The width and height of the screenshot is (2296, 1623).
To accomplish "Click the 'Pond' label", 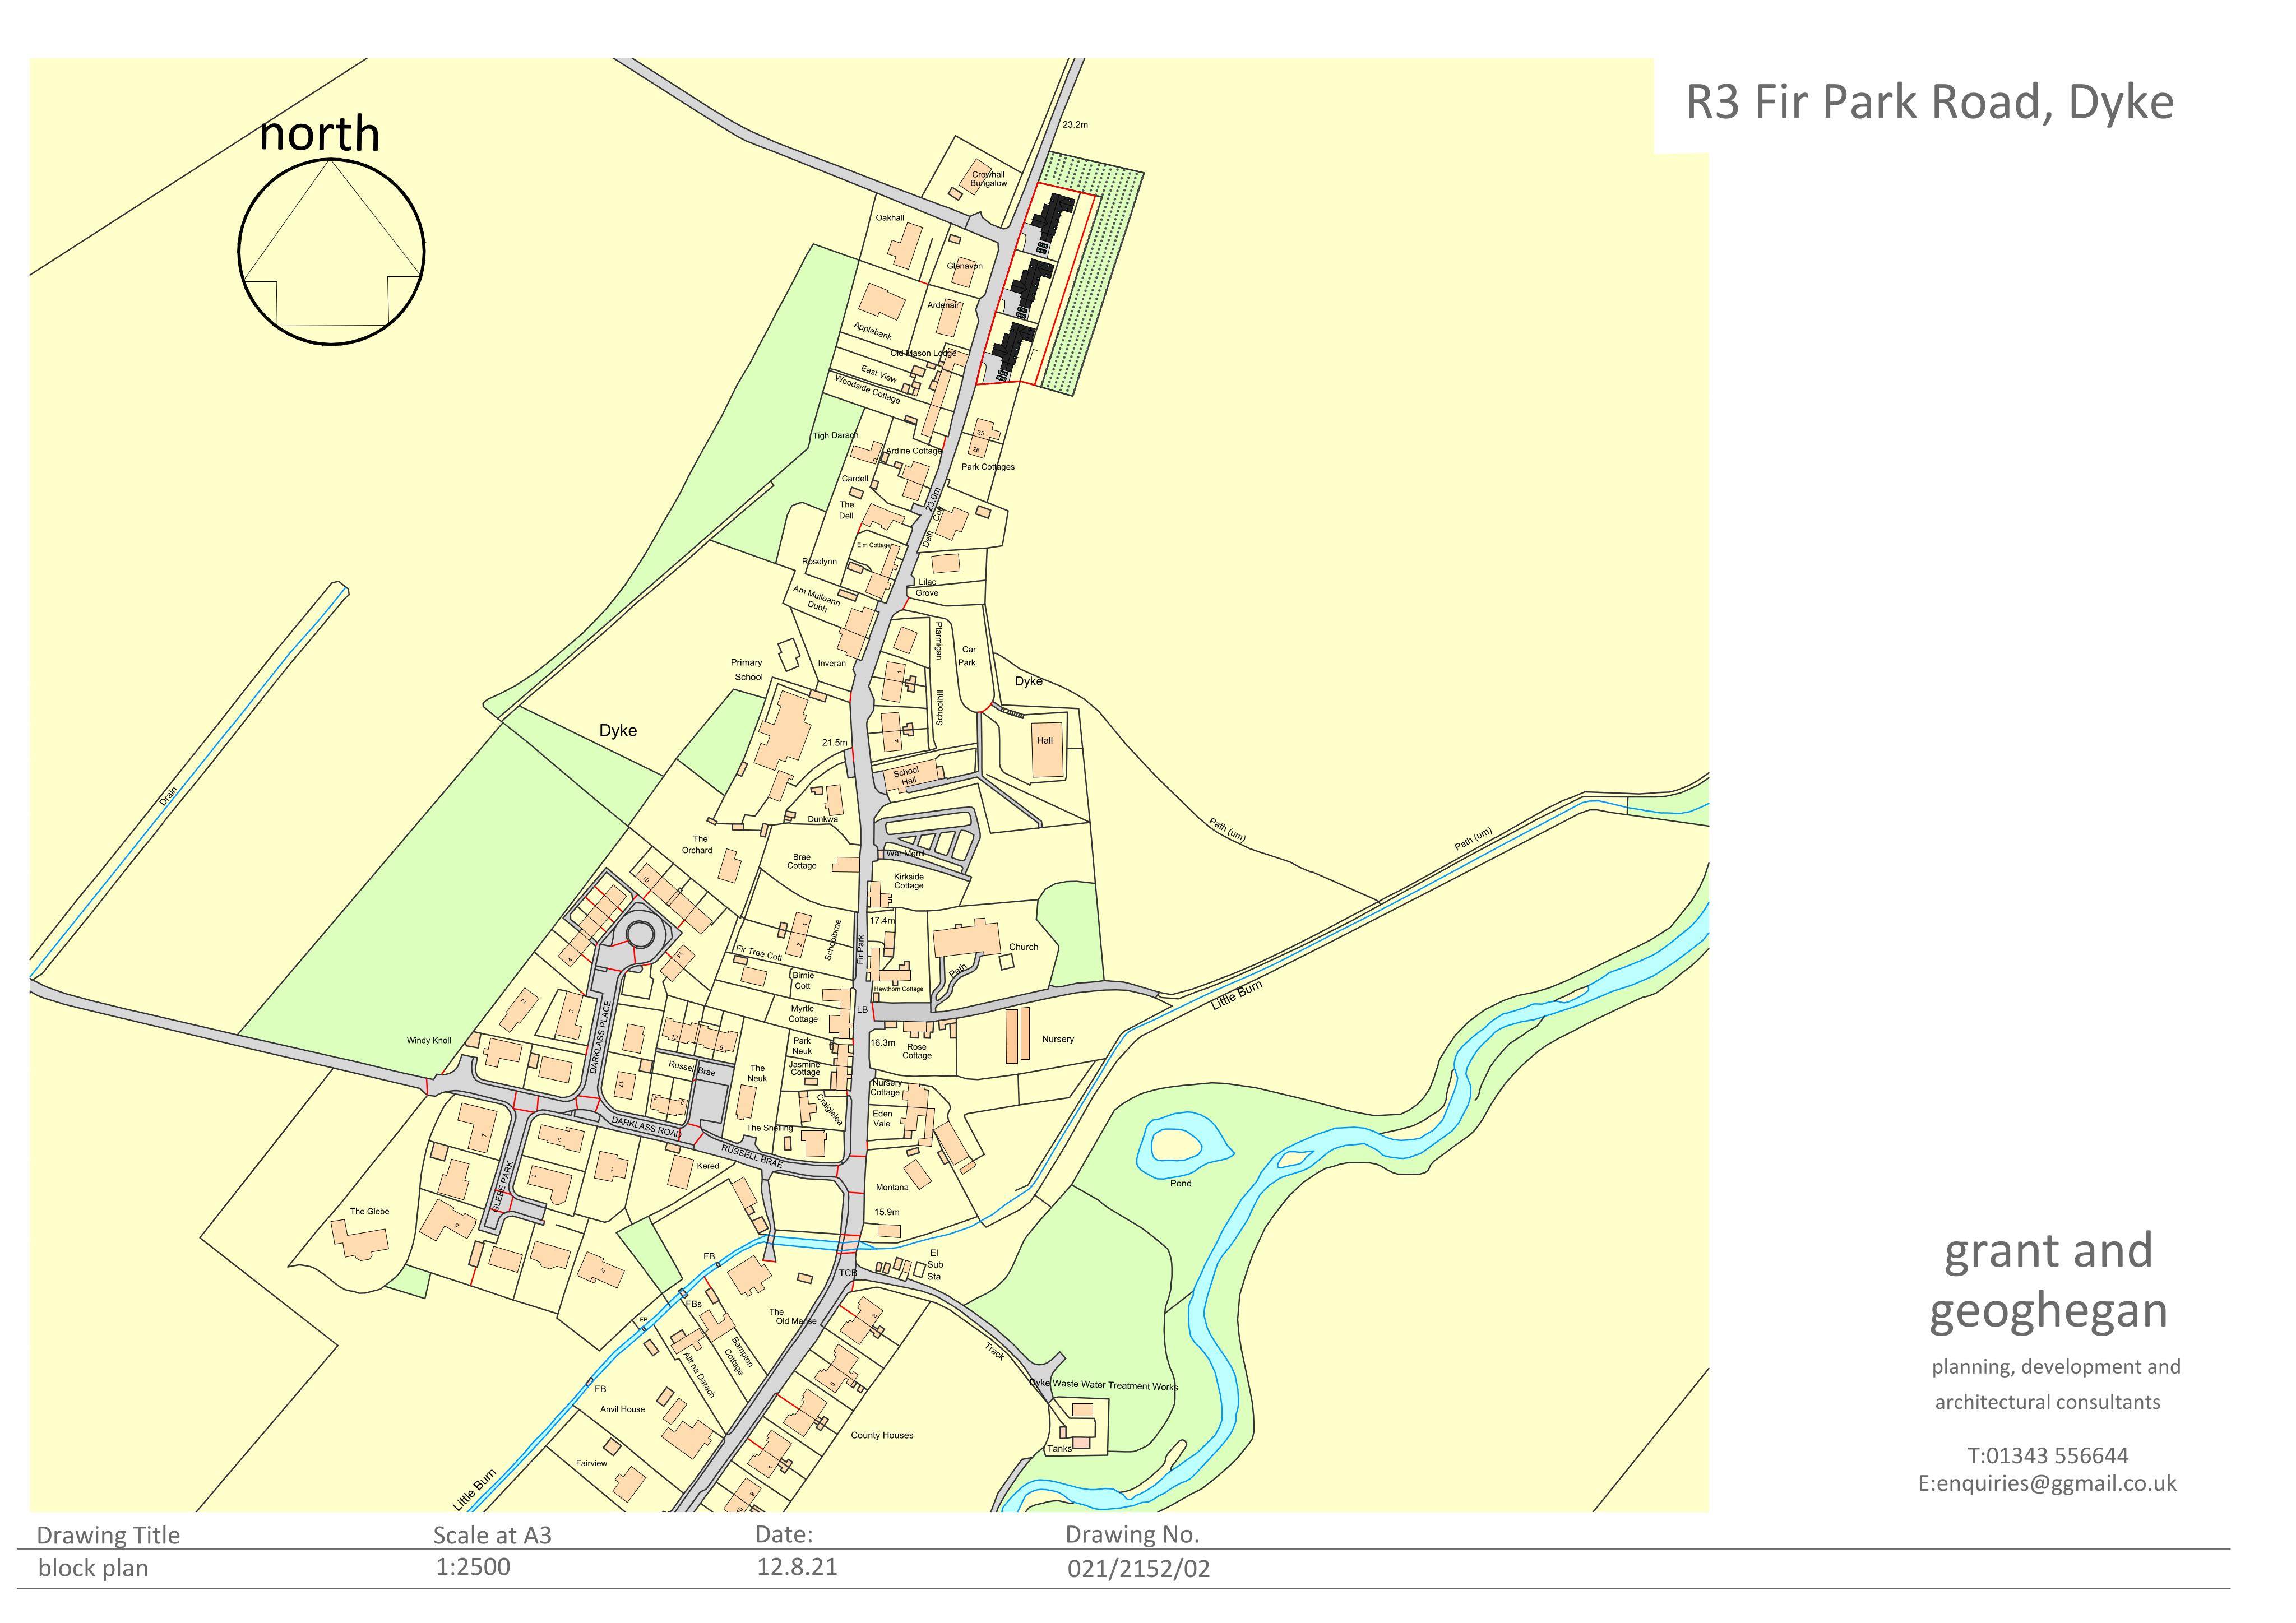I will pyautogui.click(x=1181, y=1183).
